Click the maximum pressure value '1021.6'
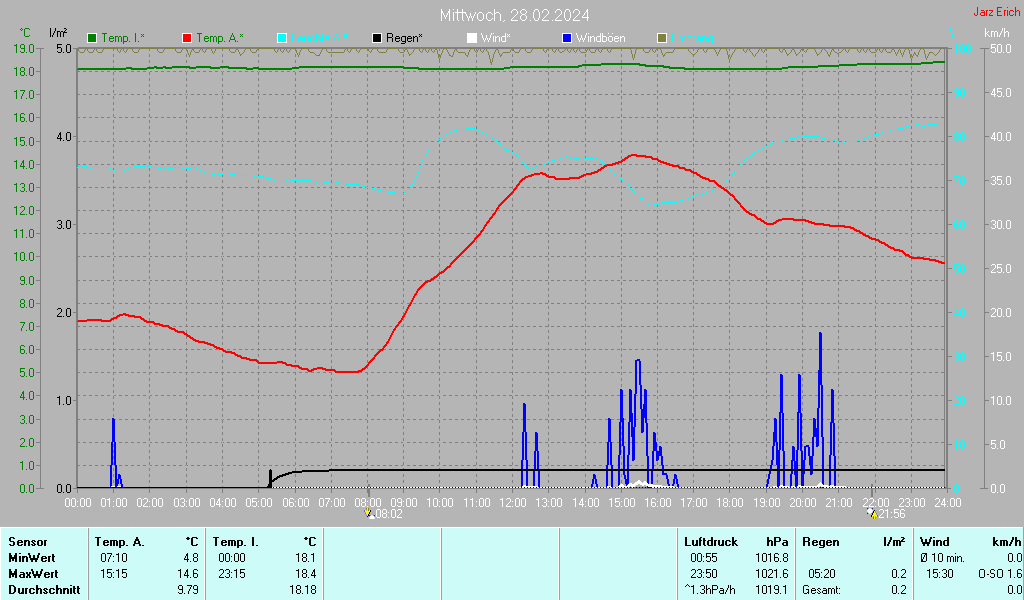1024x600 pixels. [771, 574]
